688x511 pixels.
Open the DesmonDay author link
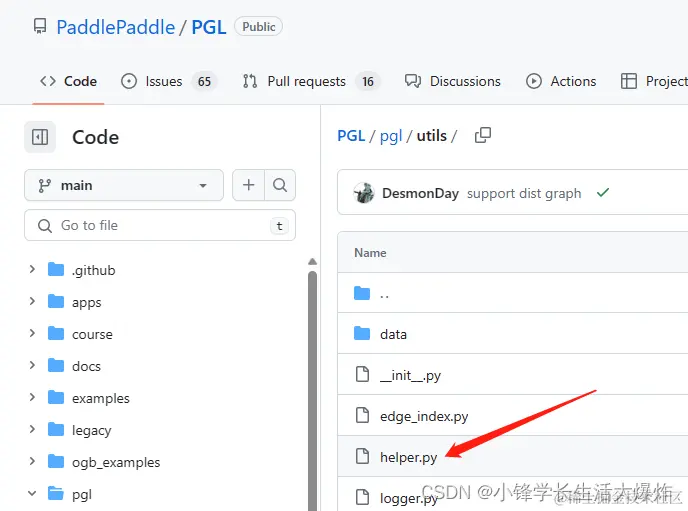420,193
